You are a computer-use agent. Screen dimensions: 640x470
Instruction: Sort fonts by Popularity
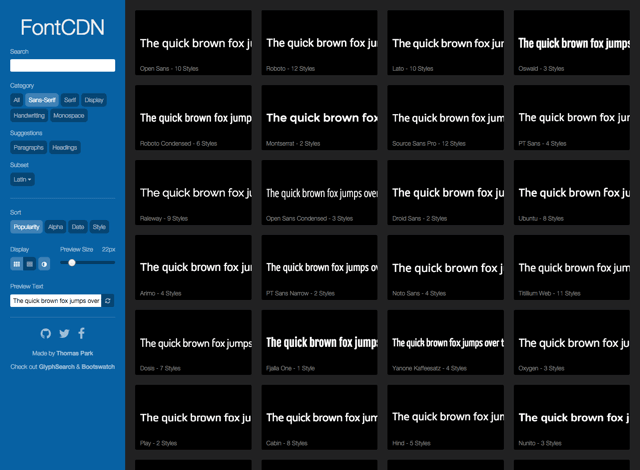click(x=26, y=227)
